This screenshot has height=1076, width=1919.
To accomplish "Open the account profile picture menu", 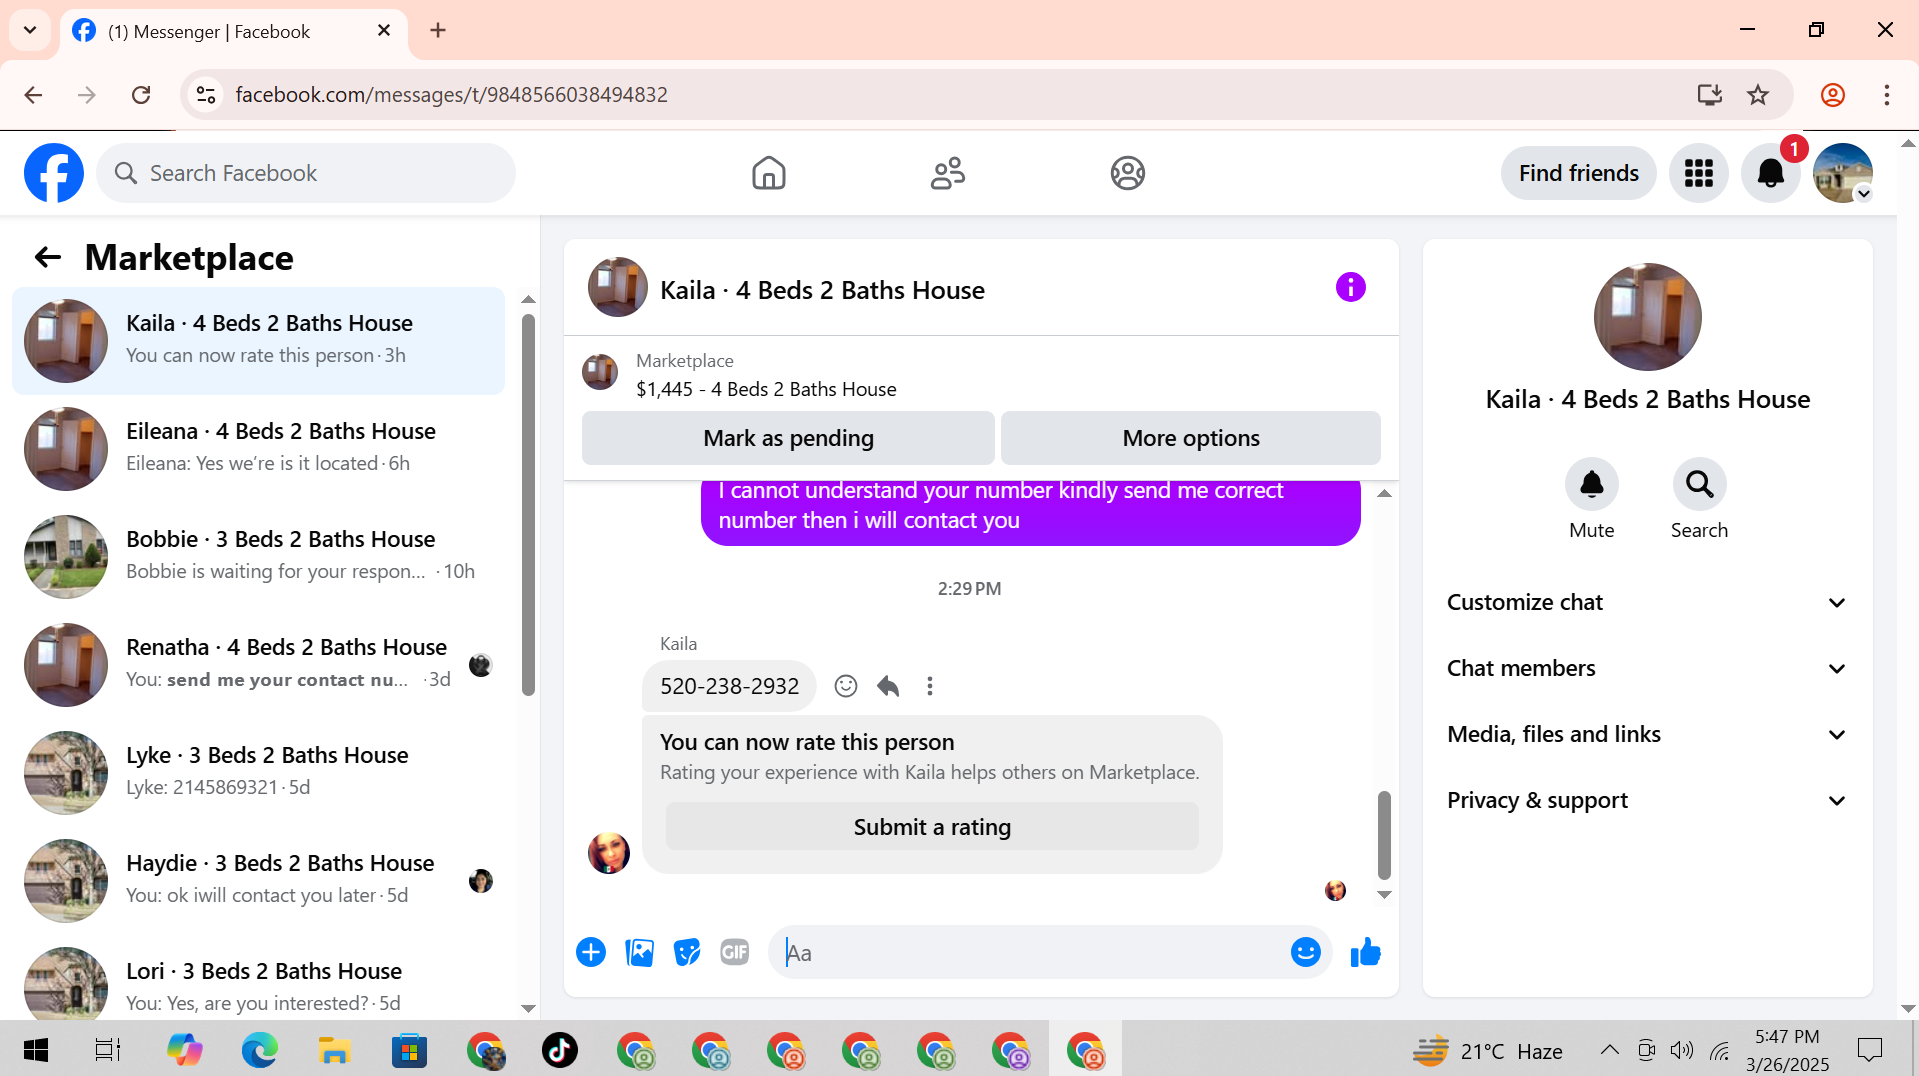I will [1842, 173].
